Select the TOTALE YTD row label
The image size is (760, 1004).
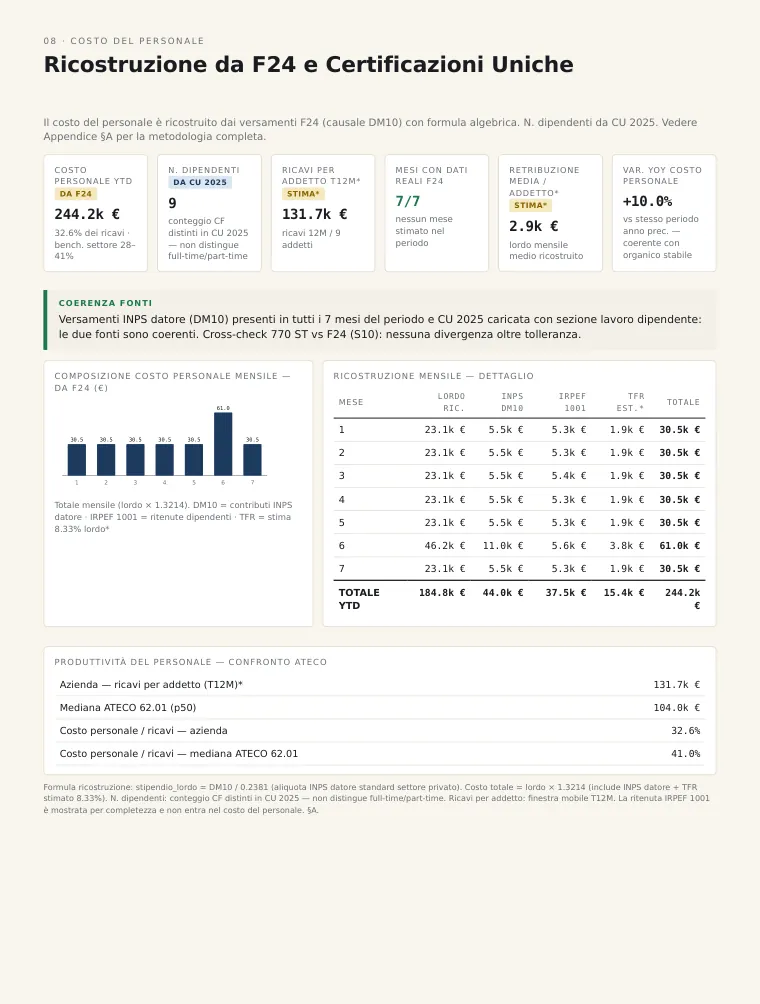359,599
